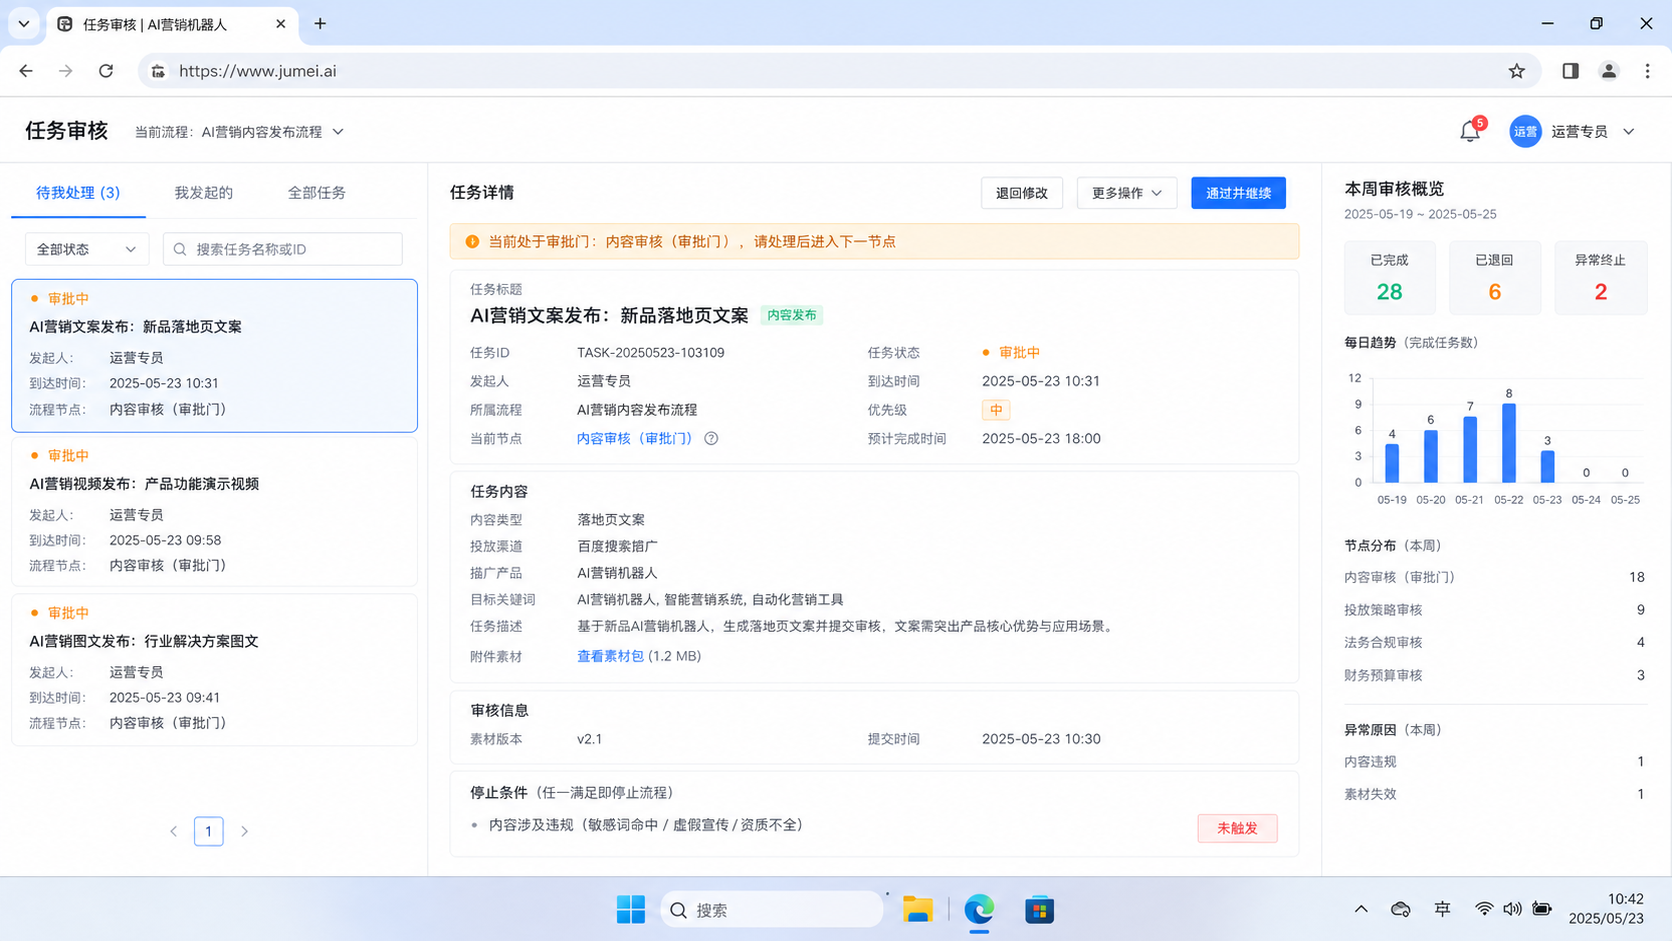Go to the previous page of the task list
Viewport: 1672px width, 941px height.
coord(173,831)
